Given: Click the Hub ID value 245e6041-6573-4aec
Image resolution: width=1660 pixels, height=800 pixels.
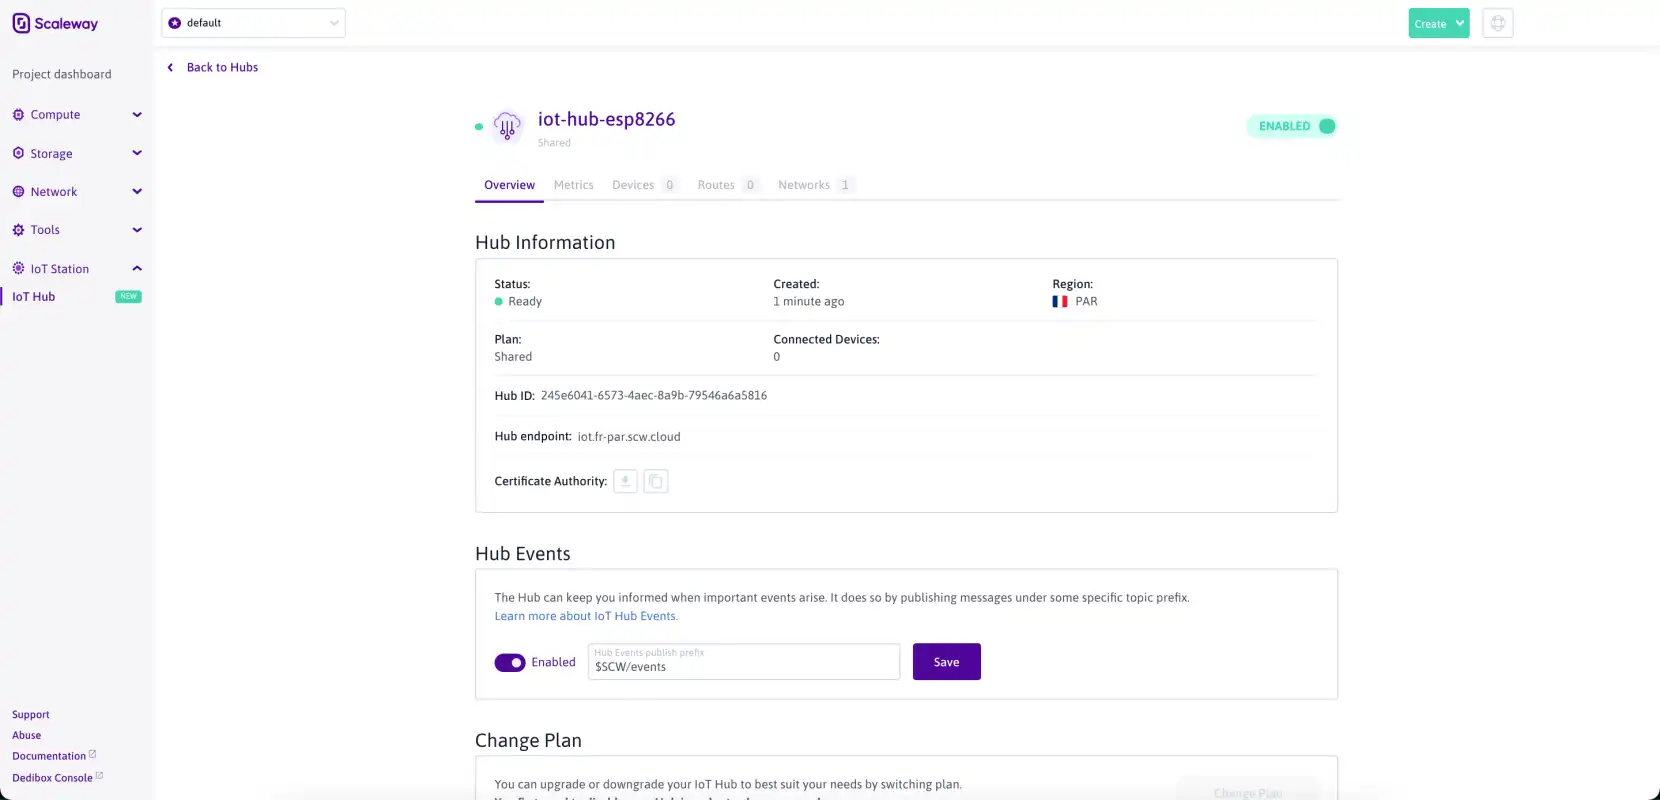Looking at the screenshot, I should tap(654, 396).
